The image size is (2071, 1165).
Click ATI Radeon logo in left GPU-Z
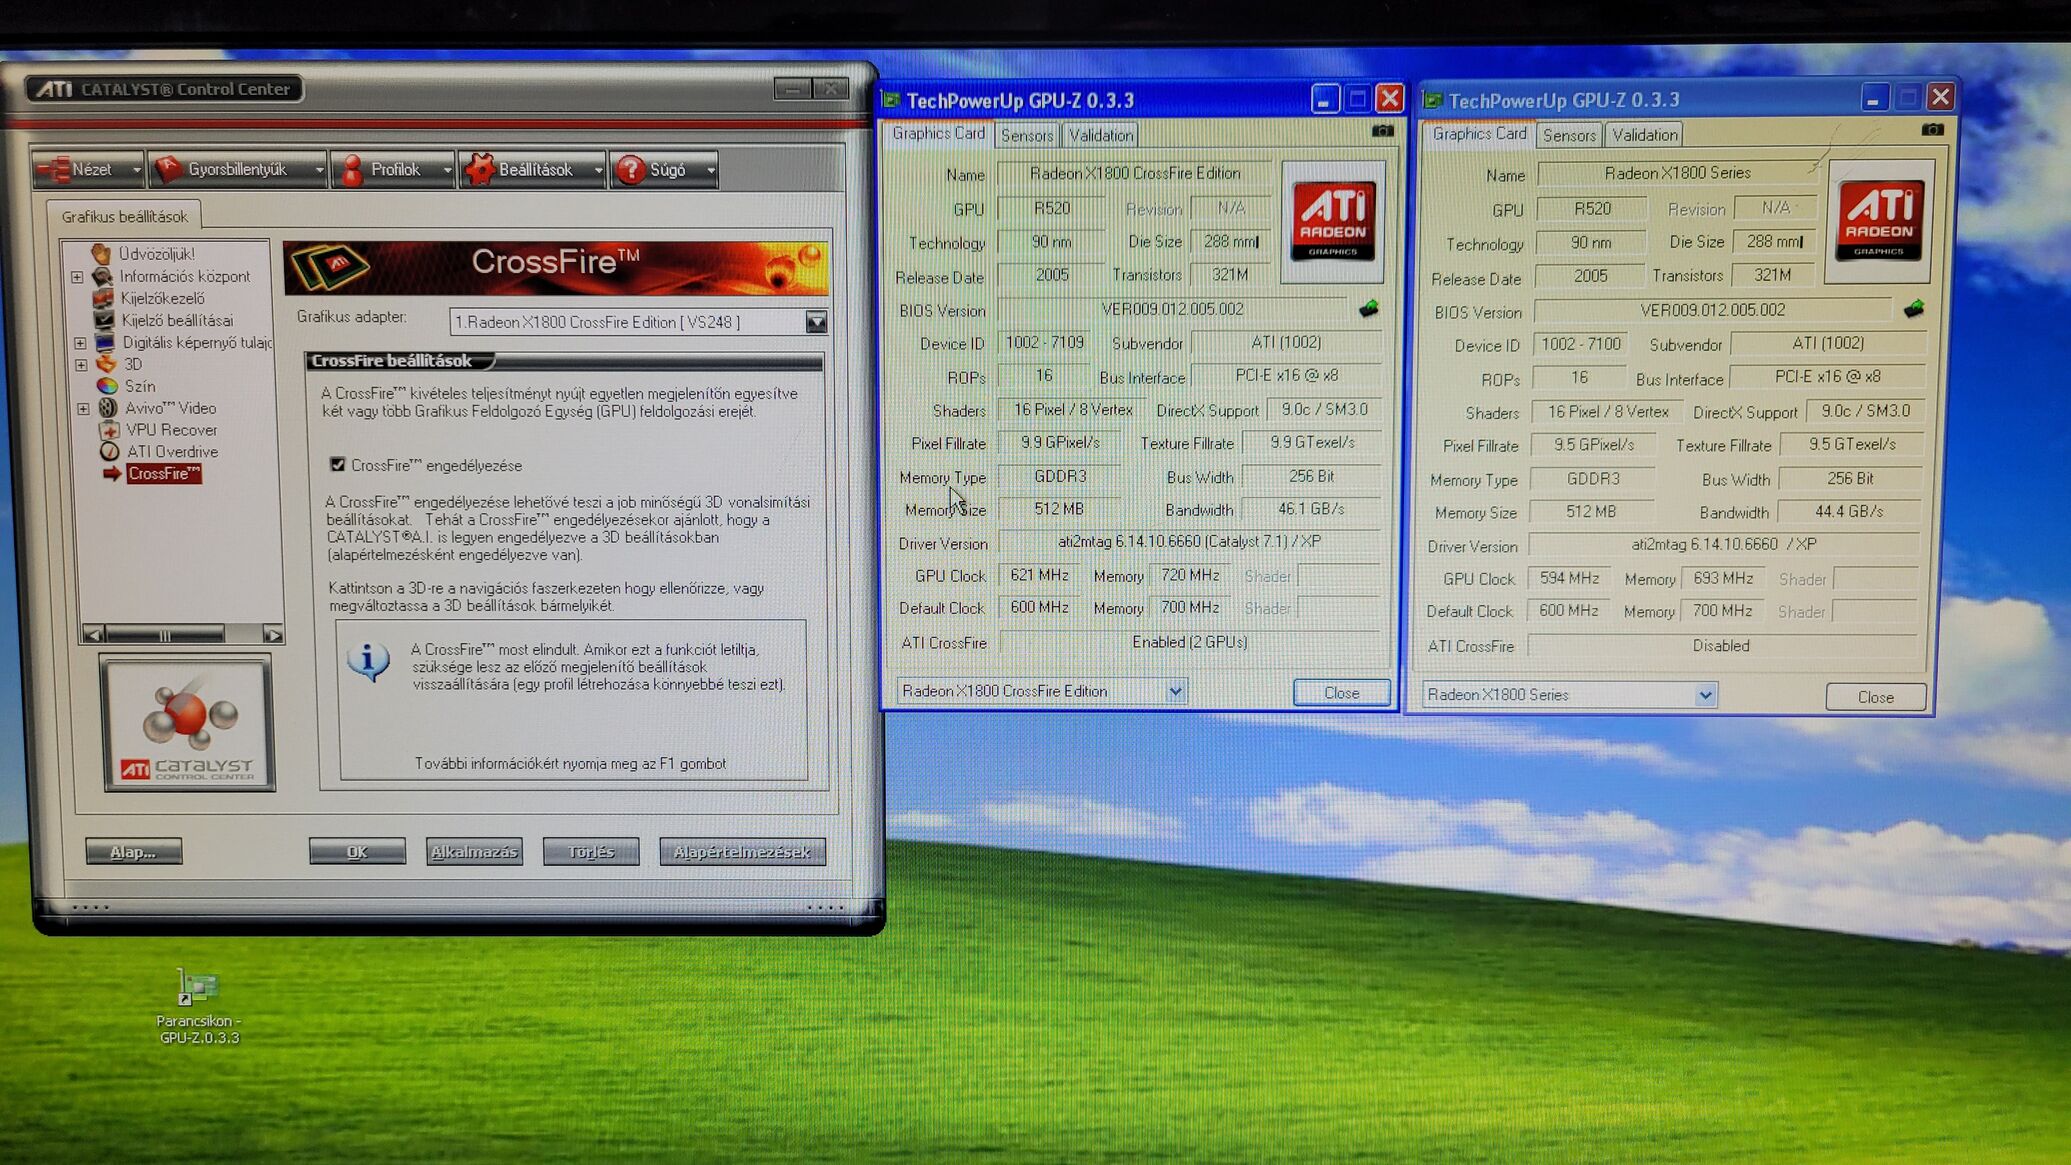point(1332,221)
